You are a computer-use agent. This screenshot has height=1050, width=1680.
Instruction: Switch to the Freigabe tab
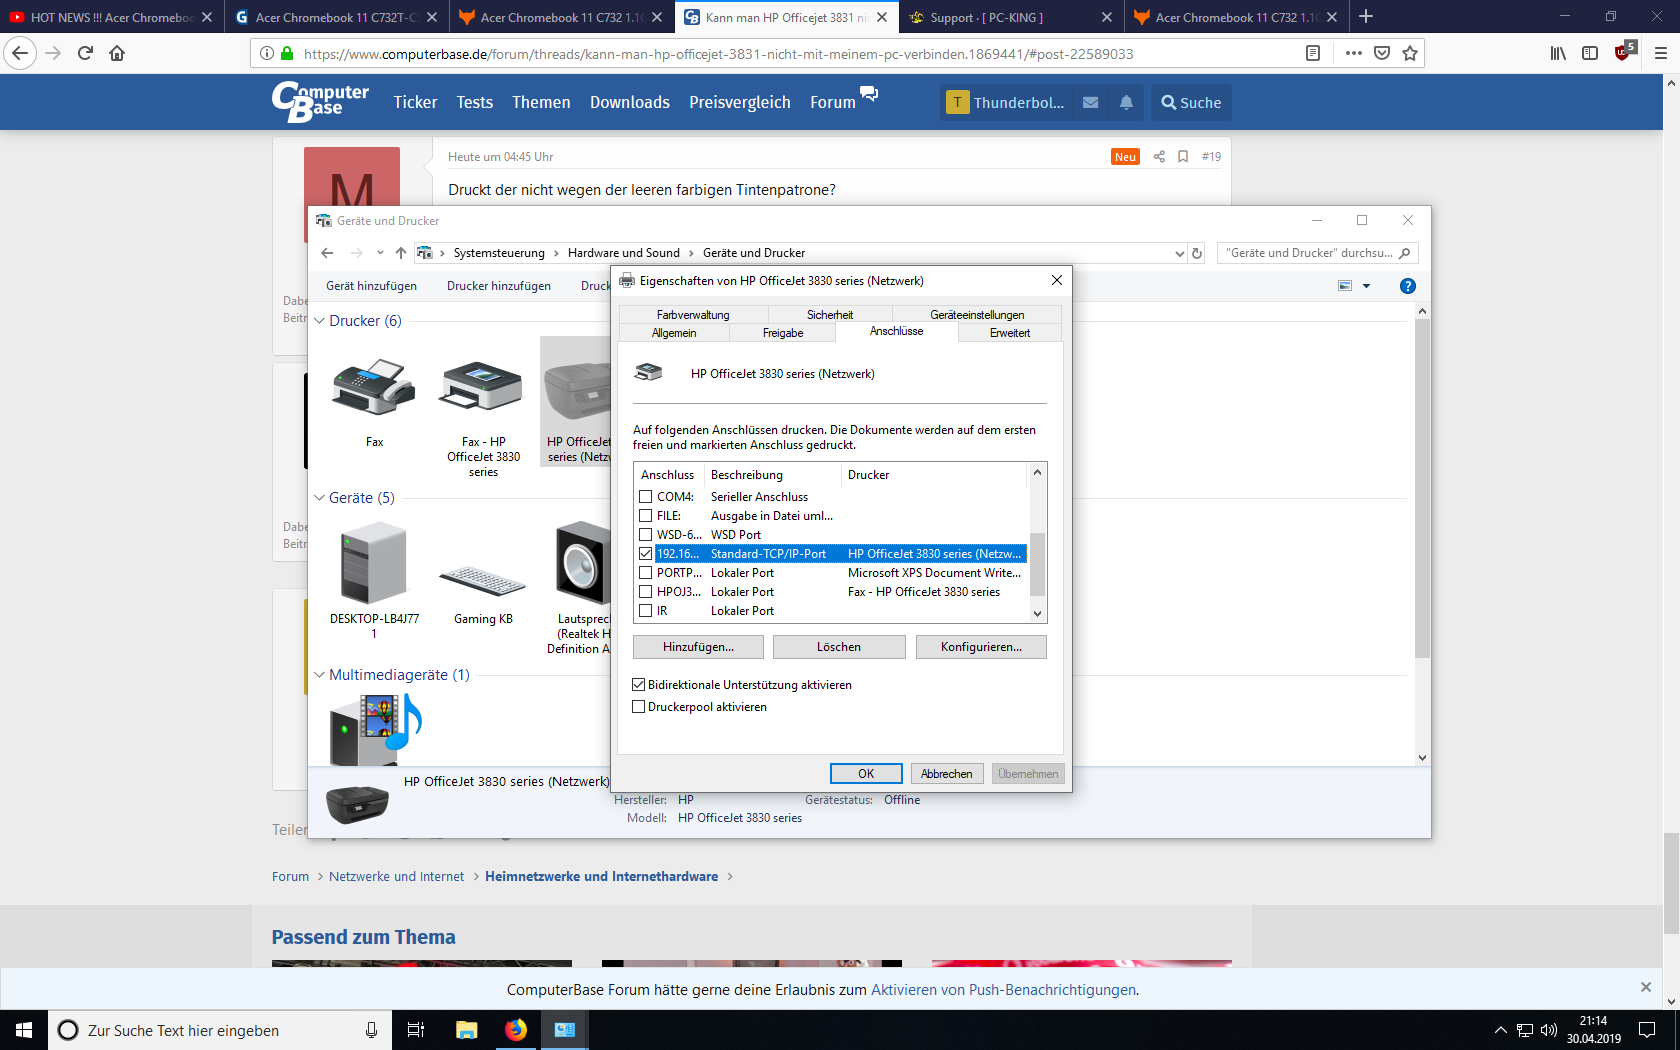point(783,333)
